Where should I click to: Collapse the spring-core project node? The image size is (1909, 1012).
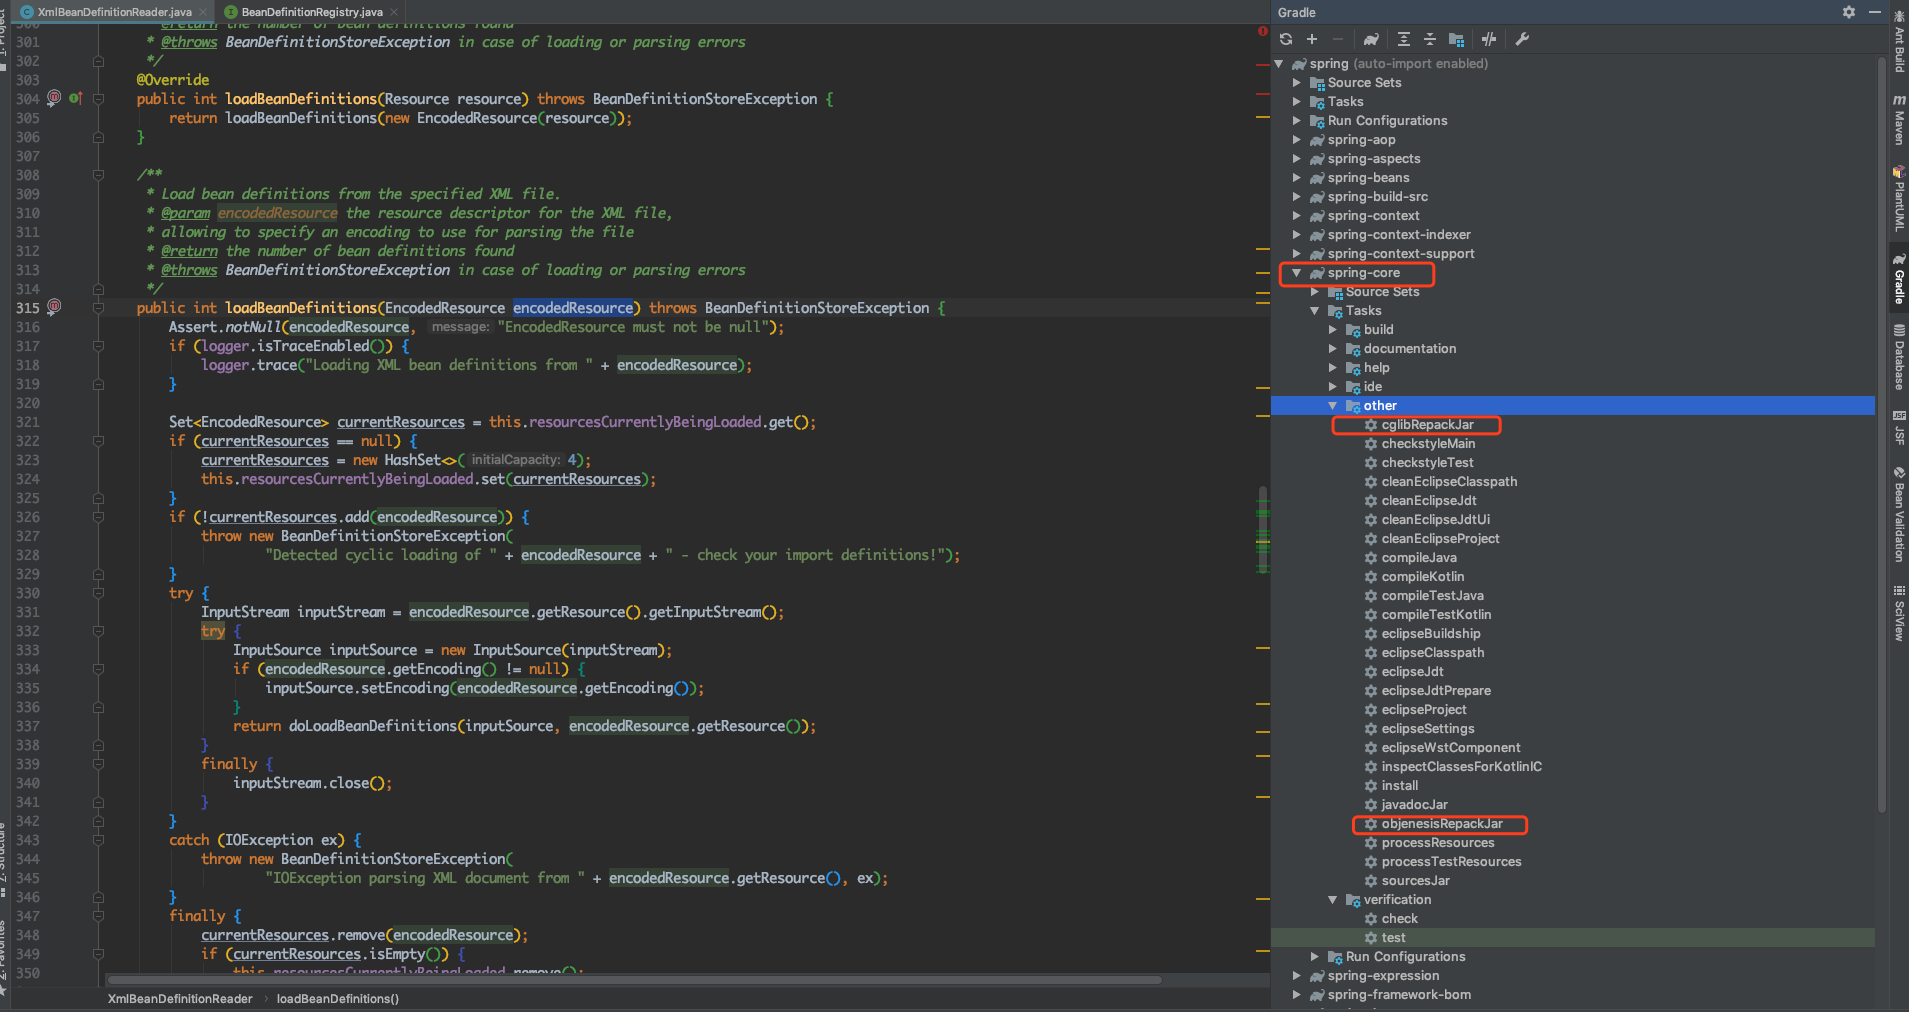[x=1296, y=273]
